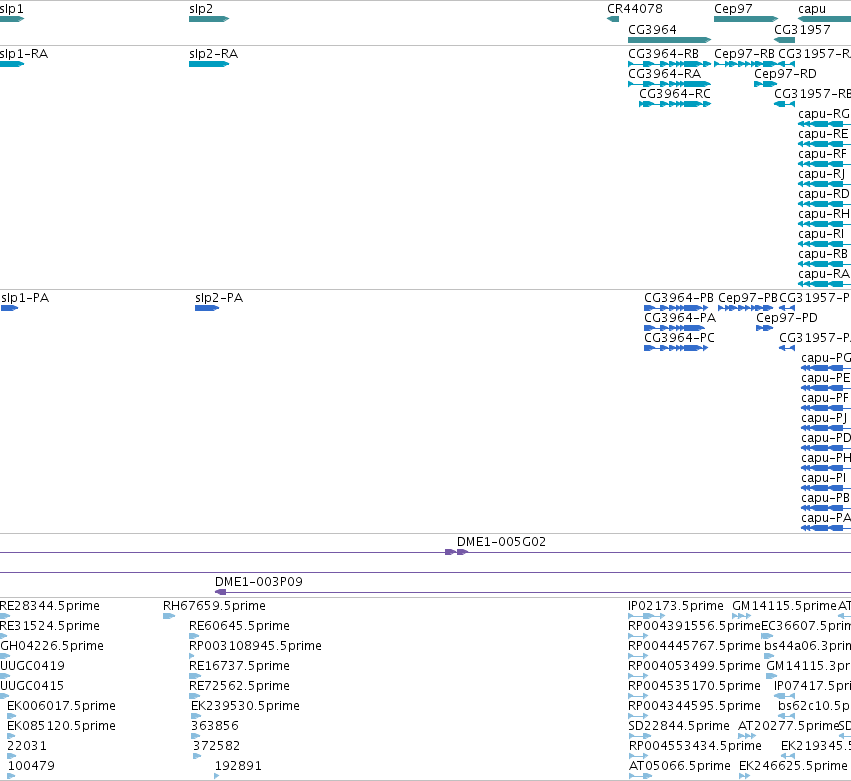
Task: Select the SD22844.5prime EST label
Action: pyautogui.click(x=678, y=726)
